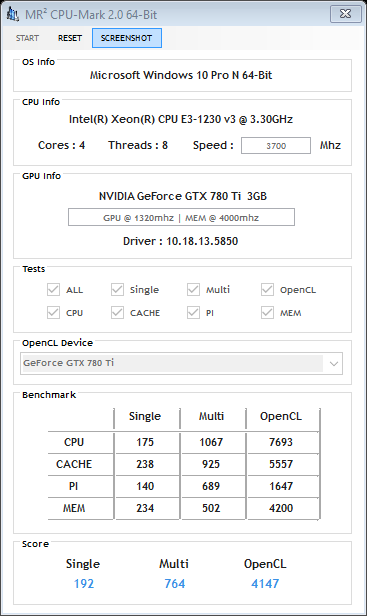Select the CACHE OpenCL score 5557

281,464
